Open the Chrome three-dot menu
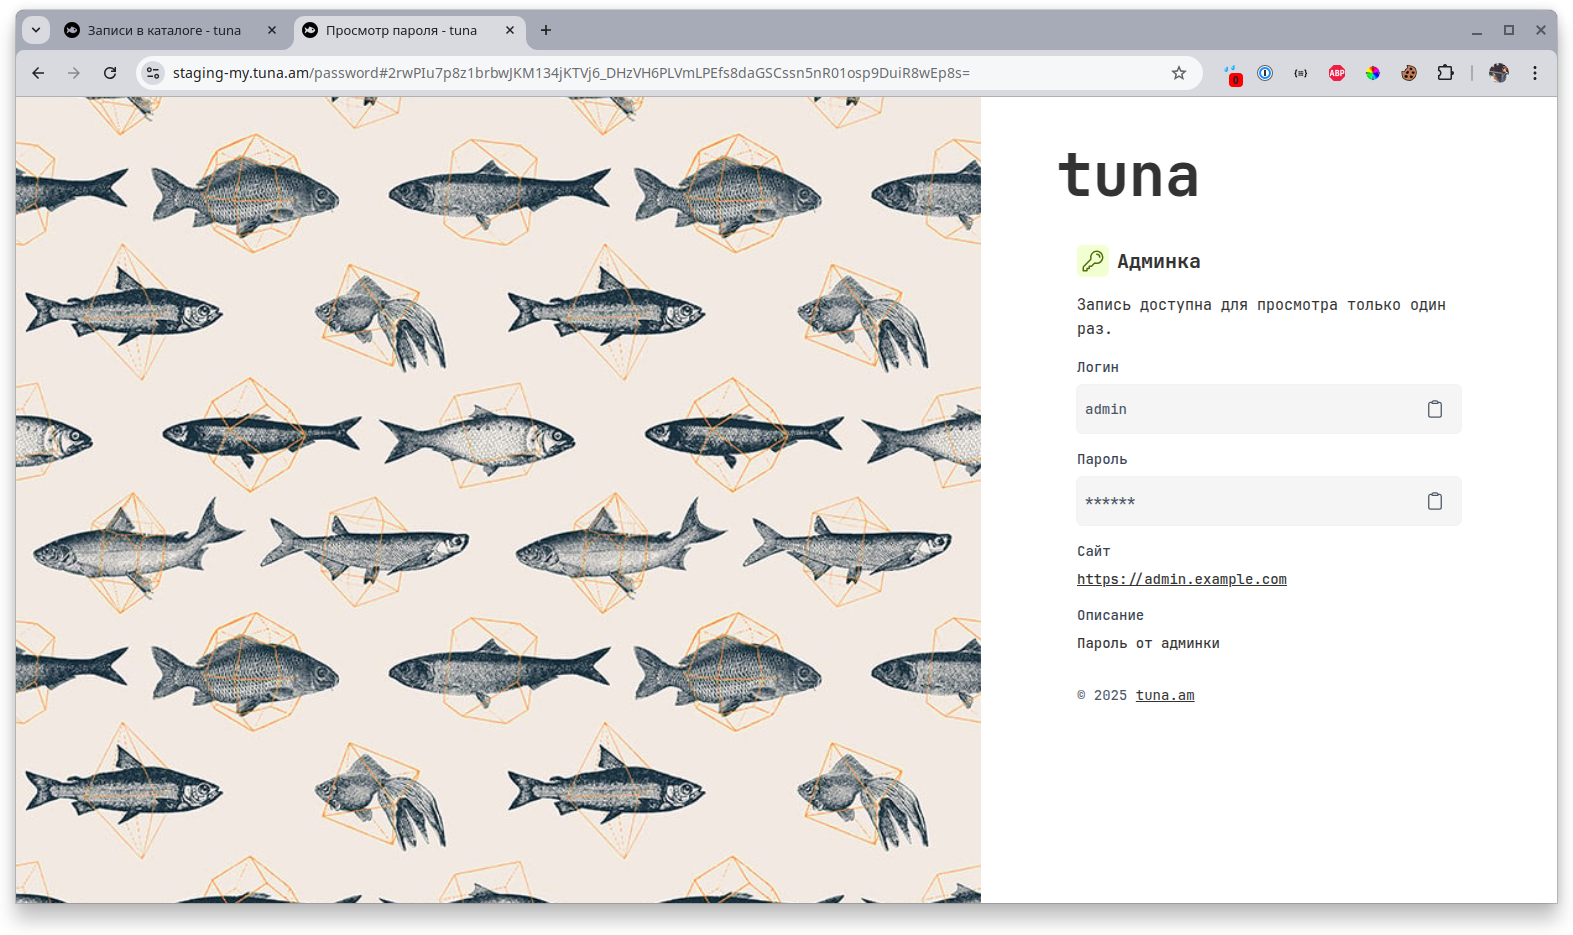 click(x=1534, y=73)
